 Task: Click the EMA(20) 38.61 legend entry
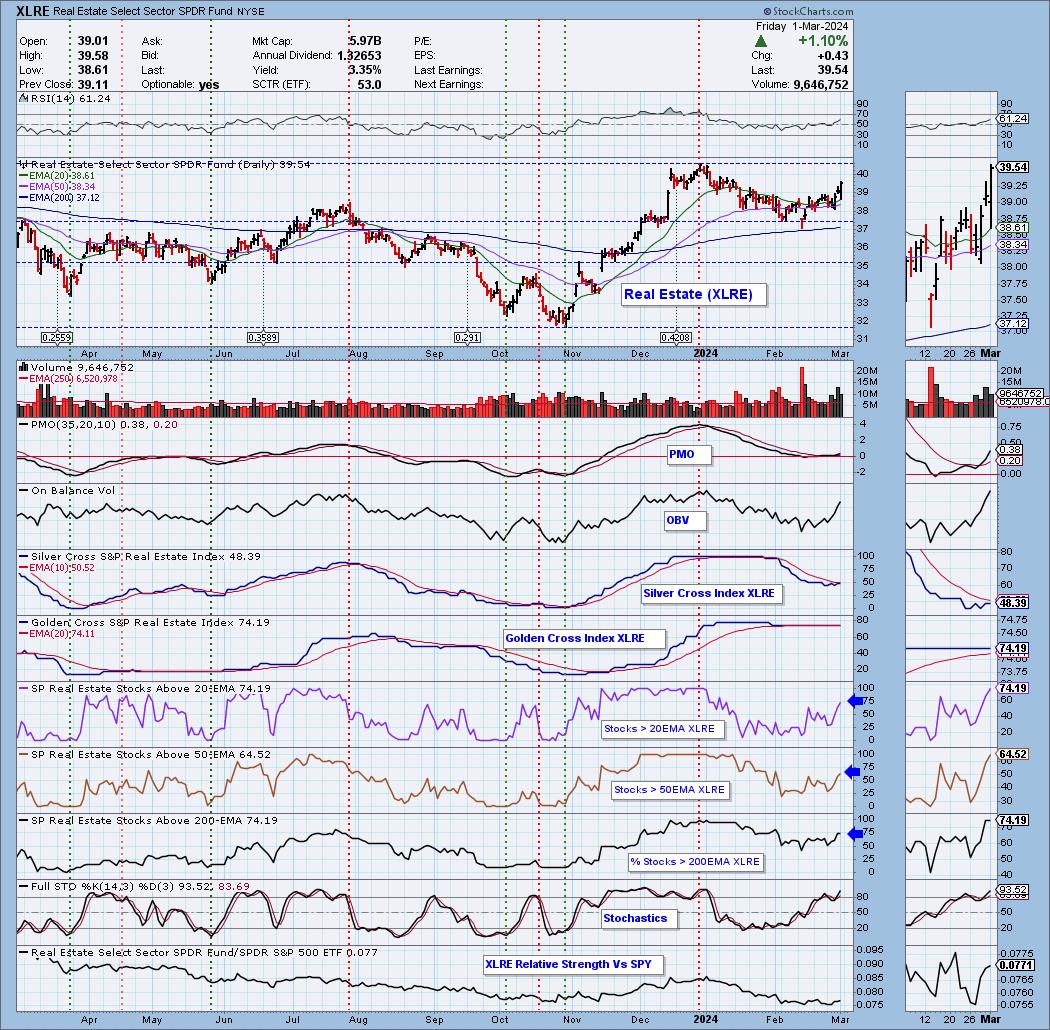click(57, 175)
